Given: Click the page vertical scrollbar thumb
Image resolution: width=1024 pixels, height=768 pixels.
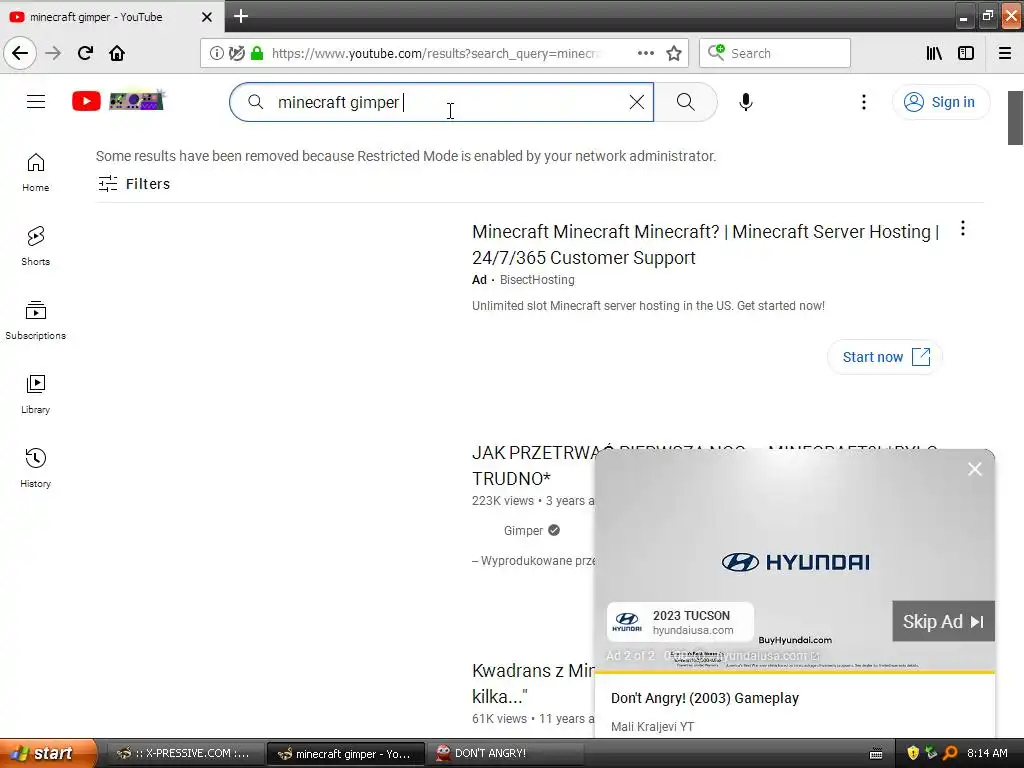Looking at the screenshot, I should pyautogui.click(x=1015, y=118).
